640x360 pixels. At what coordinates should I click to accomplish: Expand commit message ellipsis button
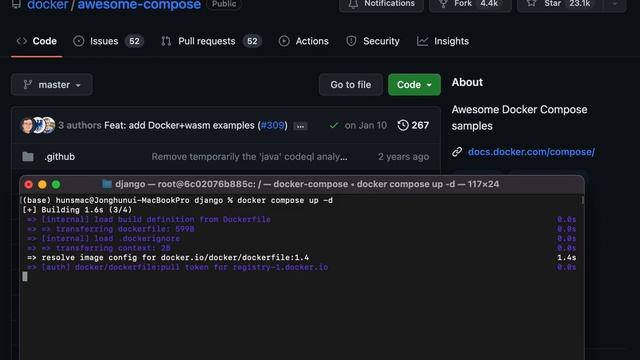tap(300, 126)
